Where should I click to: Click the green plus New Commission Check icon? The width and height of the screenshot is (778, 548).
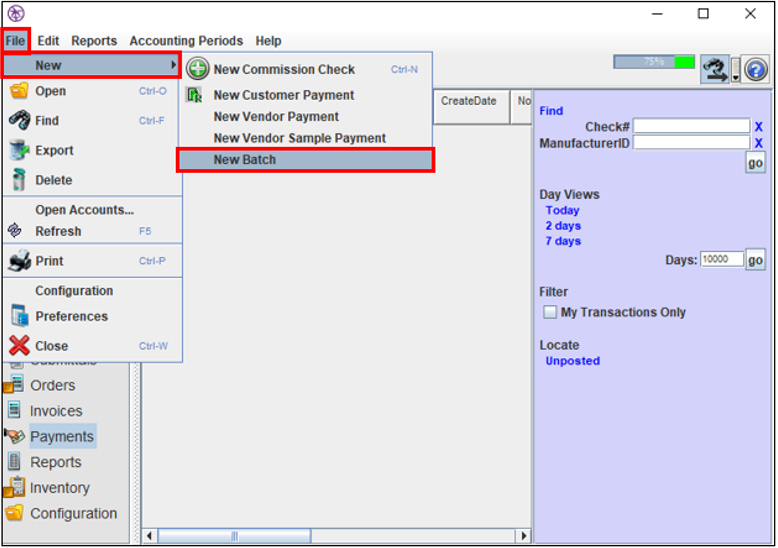[197, 68]
